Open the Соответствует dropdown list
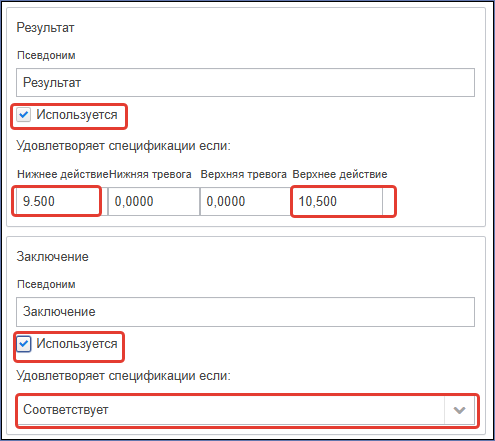The image size is (495, 441). [245, 410]
